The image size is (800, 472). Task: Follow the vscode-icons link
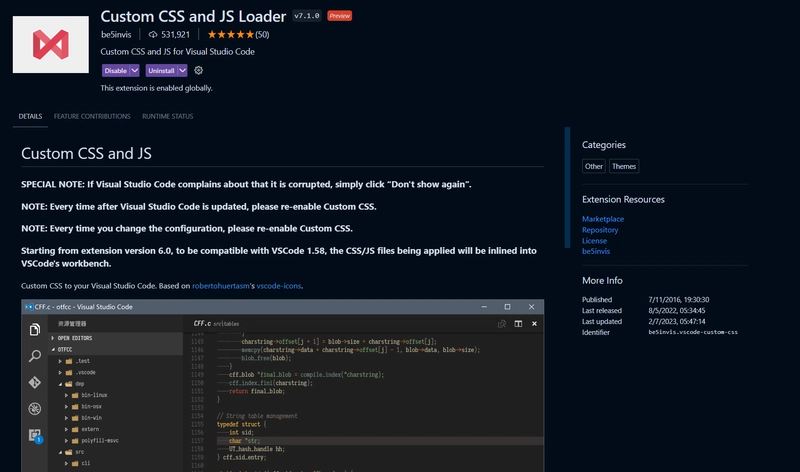click(x=279, y=286)
